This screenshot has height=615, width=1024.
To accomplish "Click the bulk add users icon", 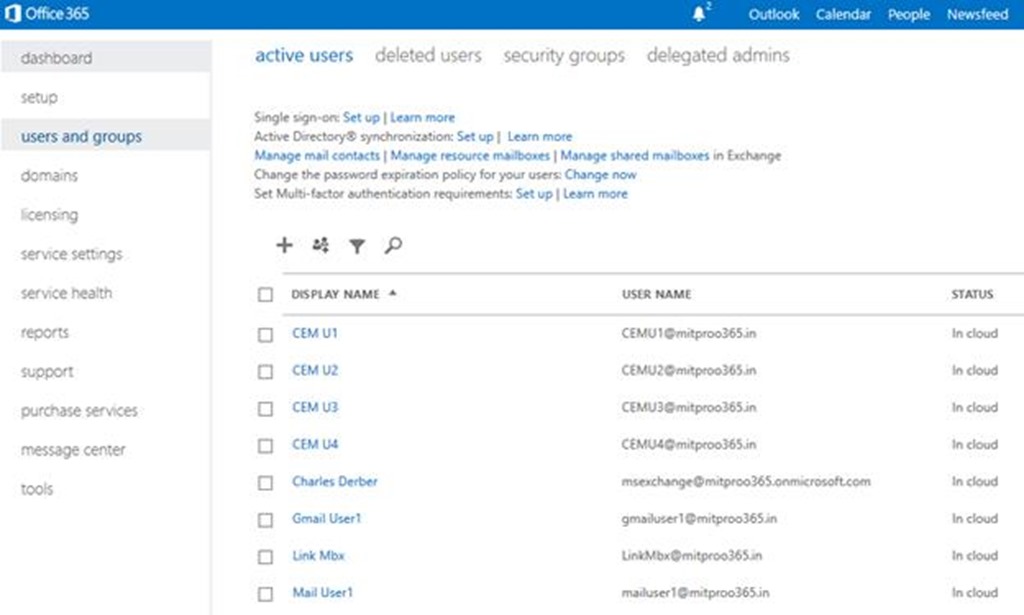I will (320, 245).
